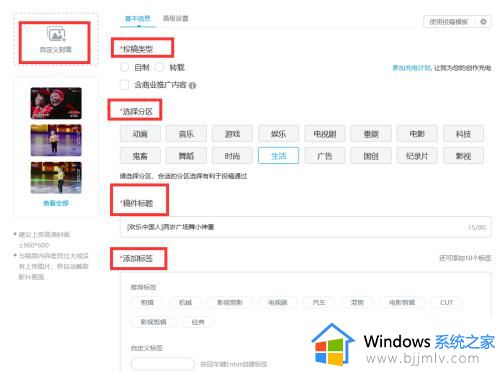The height and width of the screenshot is (372, 500).
Task: Select the 电影 category
Action: 417,134
